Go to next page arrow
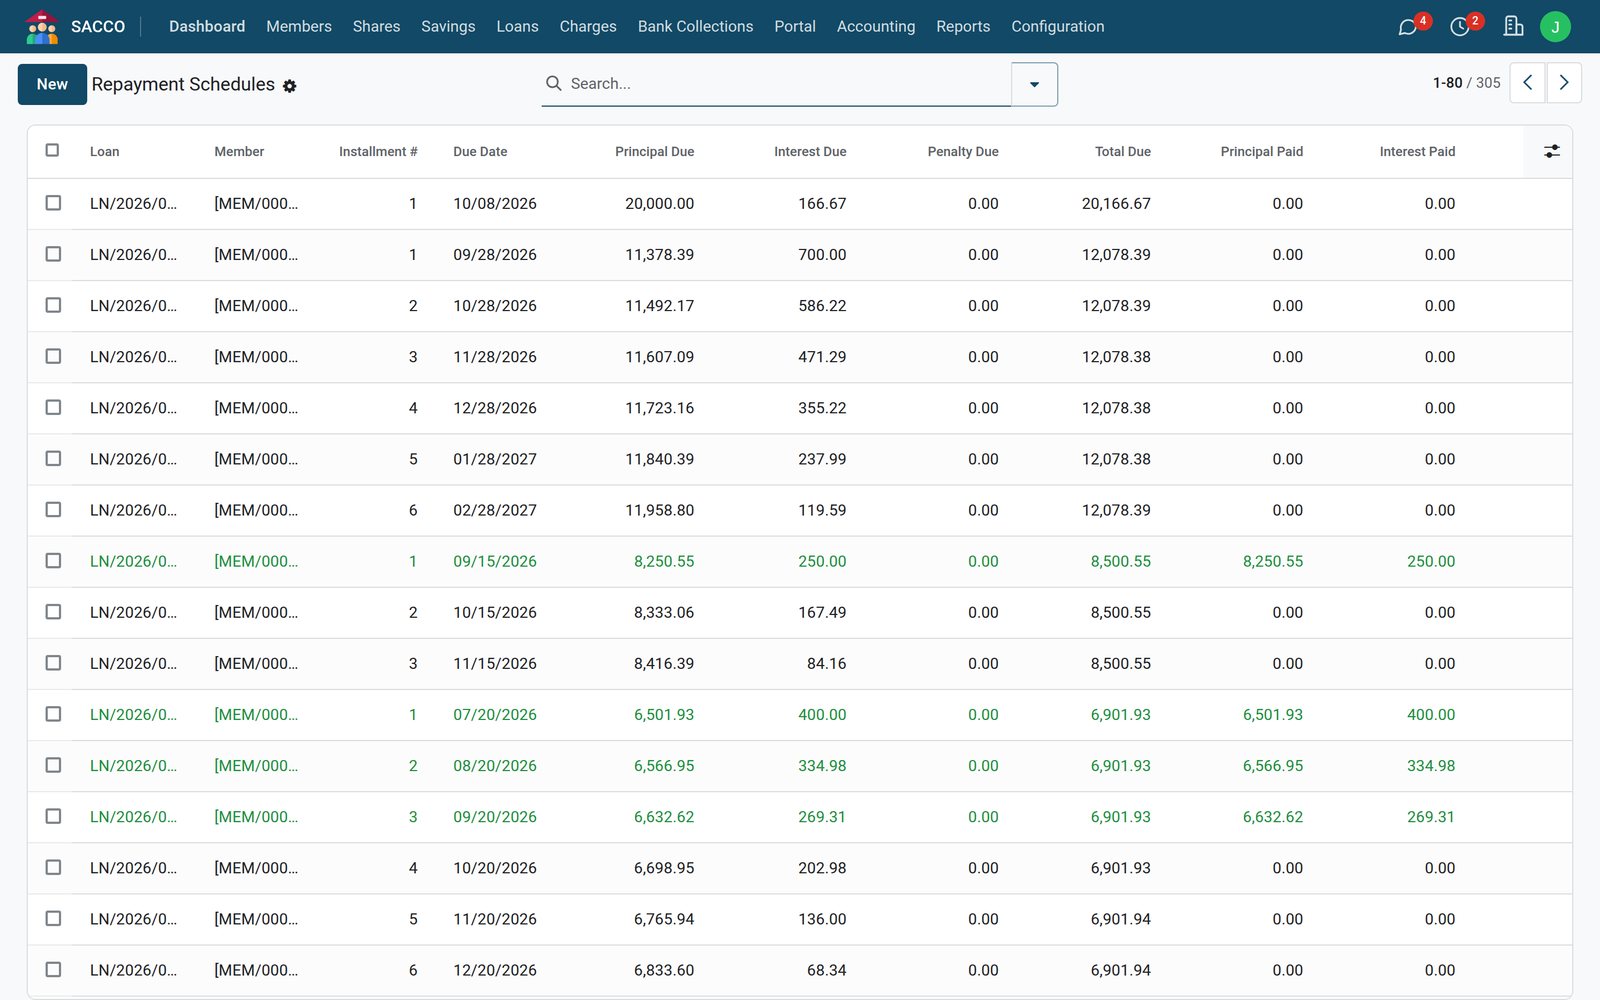 coord(1564,83)
